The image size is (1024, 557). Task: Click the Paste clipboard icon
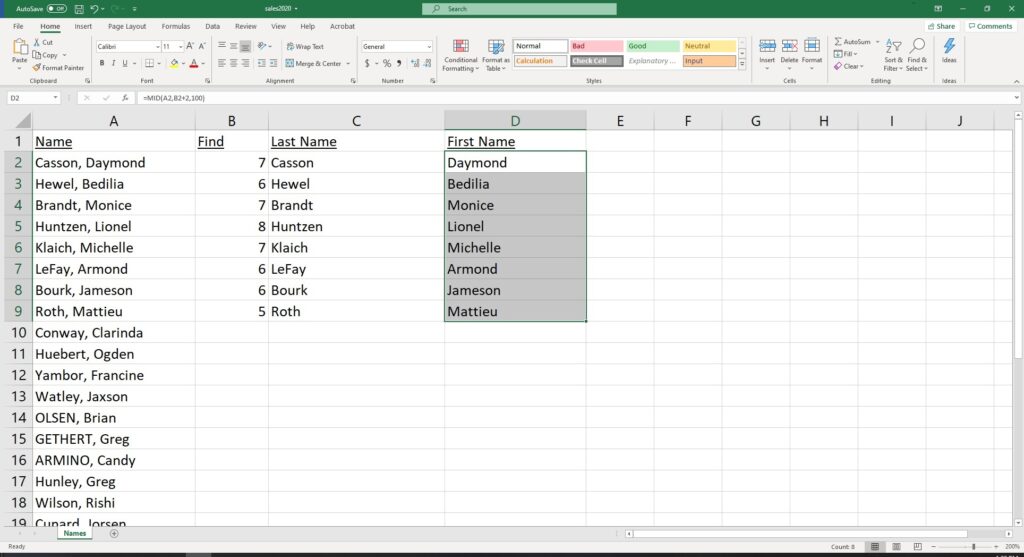point(20,47)
